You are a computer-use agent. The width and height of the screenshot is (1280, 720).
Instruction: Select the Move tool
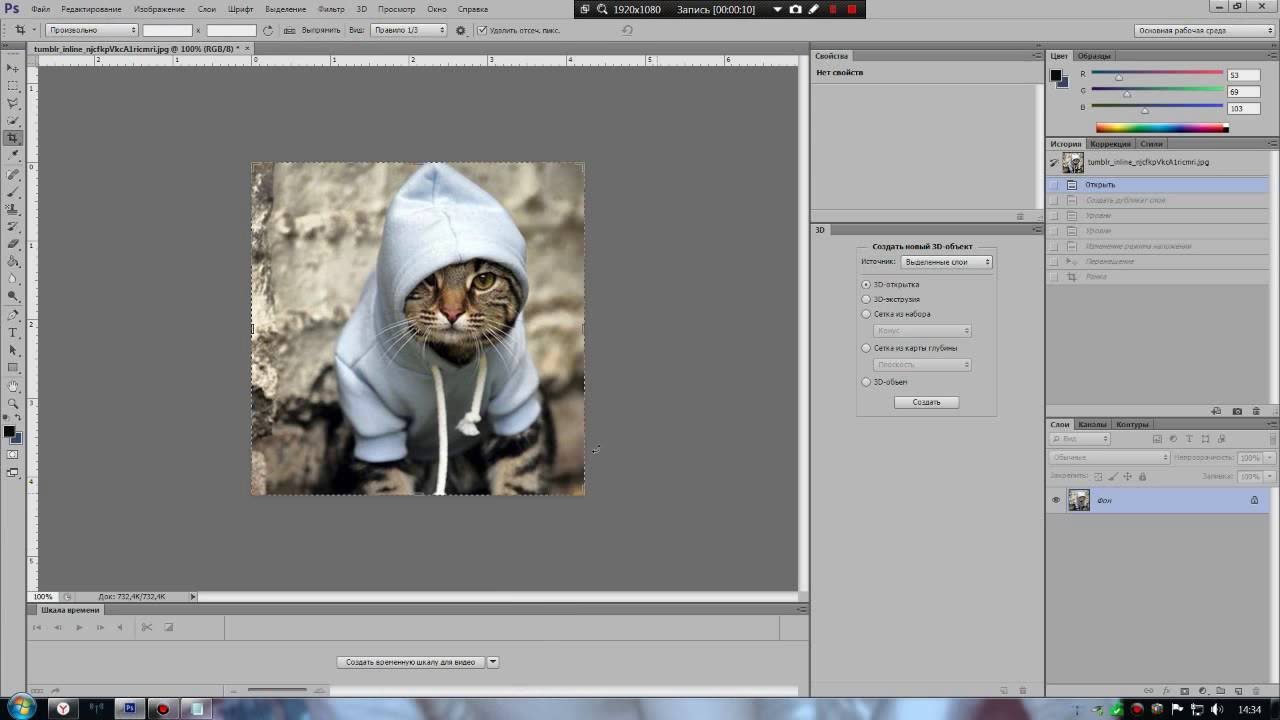[13, 68]
